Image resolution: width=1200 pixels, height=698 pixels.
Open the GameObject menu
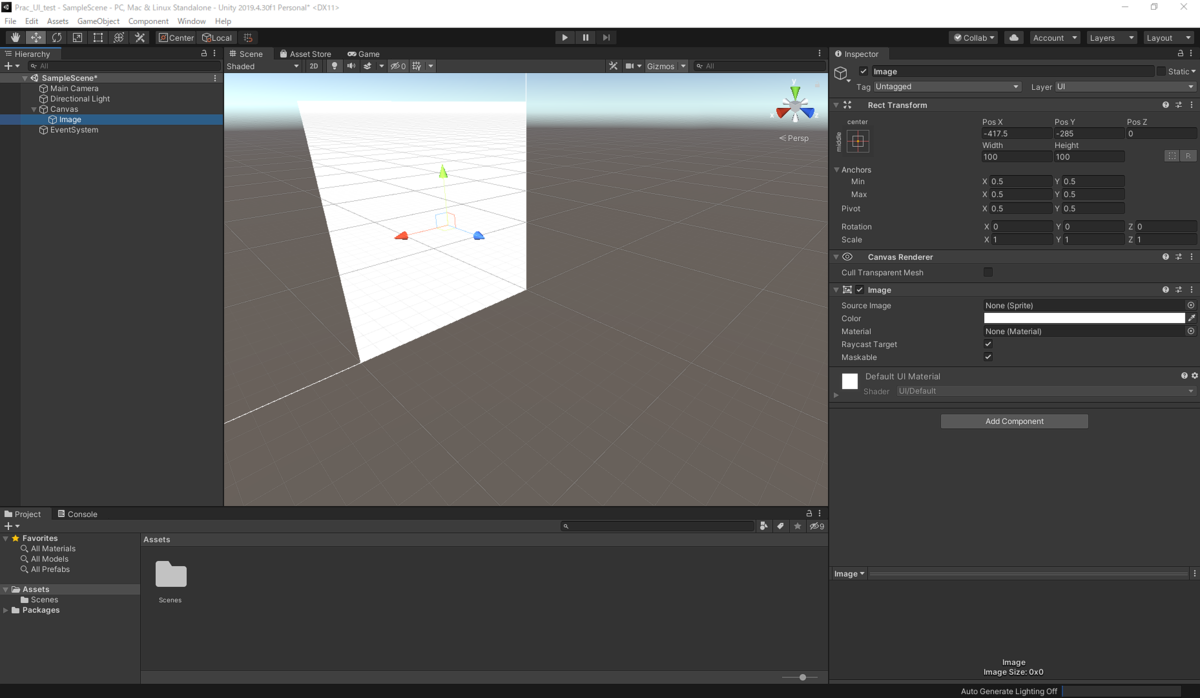tap(98, 21)
